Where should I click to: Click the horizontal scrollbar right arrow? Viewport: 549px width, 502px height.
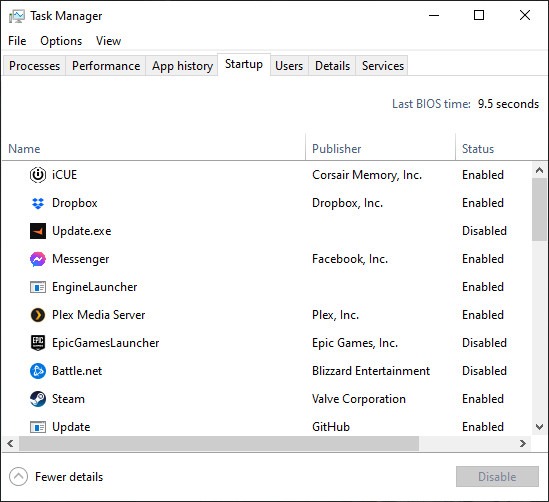[523, 444]
